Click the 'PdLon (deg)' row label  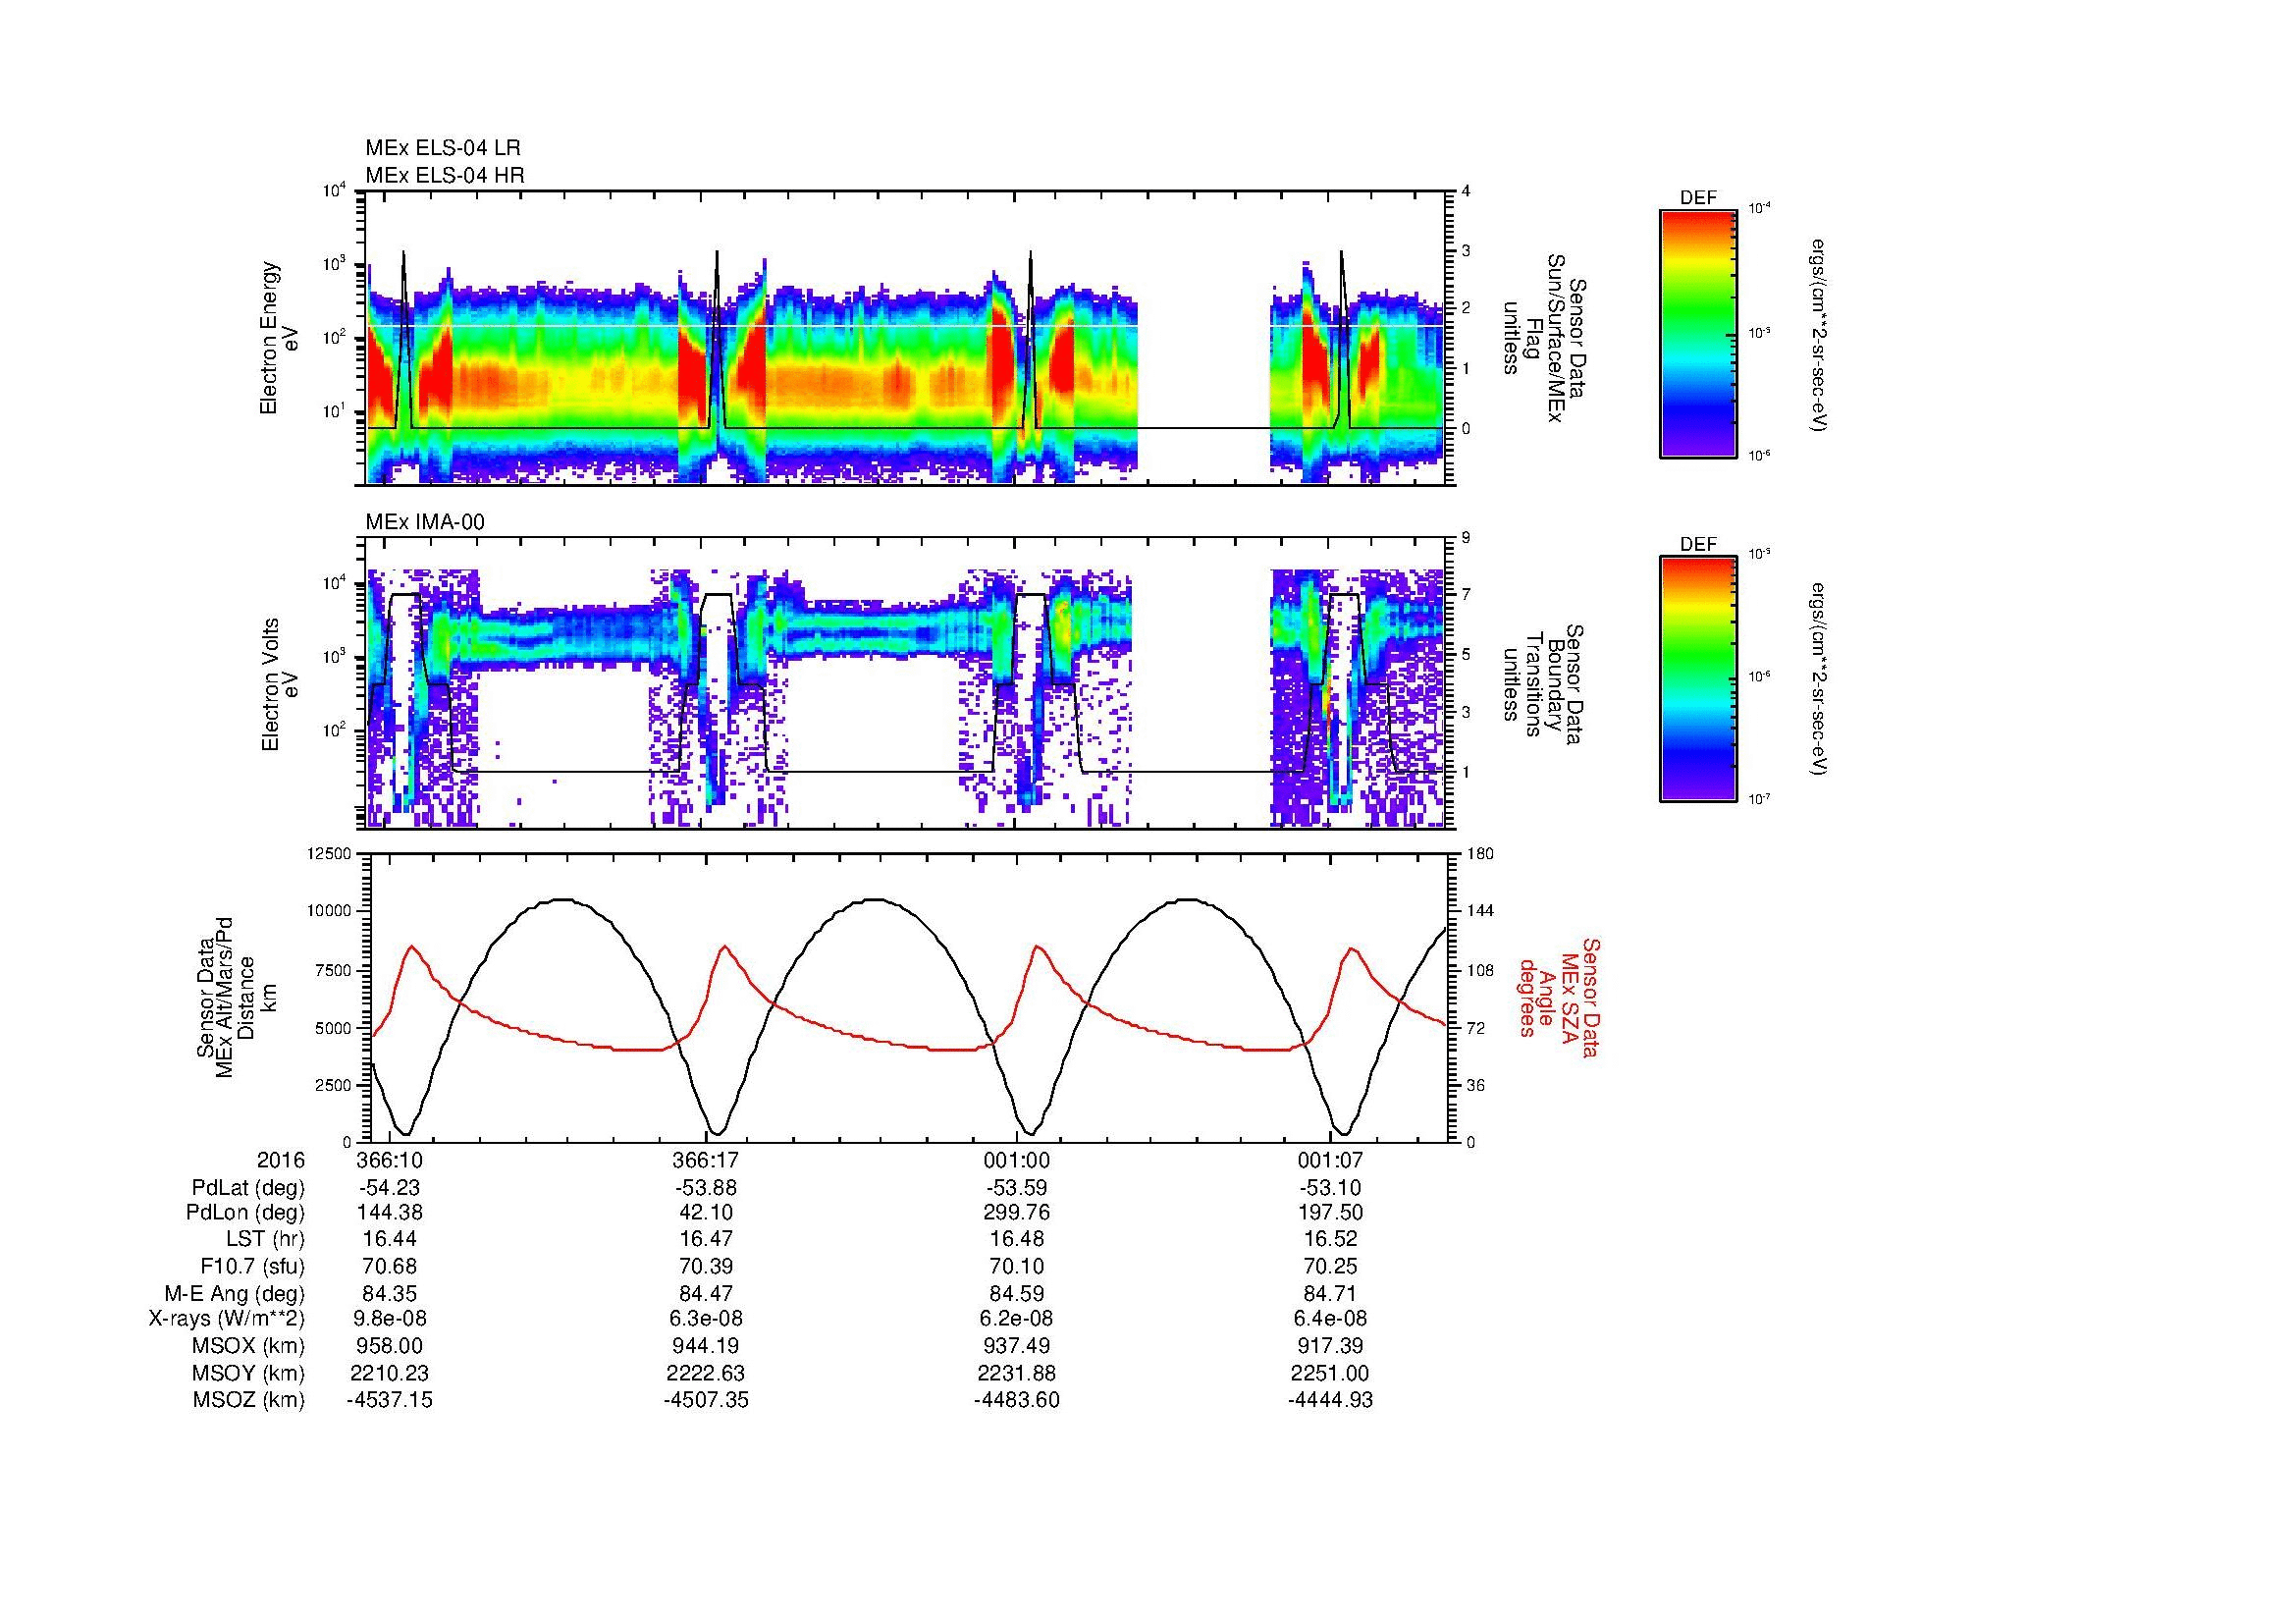(x=247, y=1213)
